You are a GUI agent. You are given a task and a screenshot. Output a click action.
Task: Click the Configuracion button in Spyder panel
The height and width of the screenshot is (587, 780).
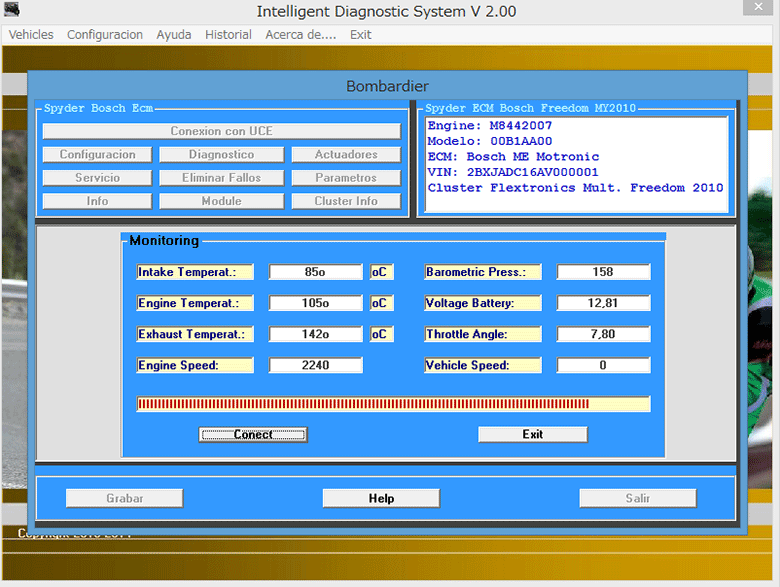coord(98,154)
